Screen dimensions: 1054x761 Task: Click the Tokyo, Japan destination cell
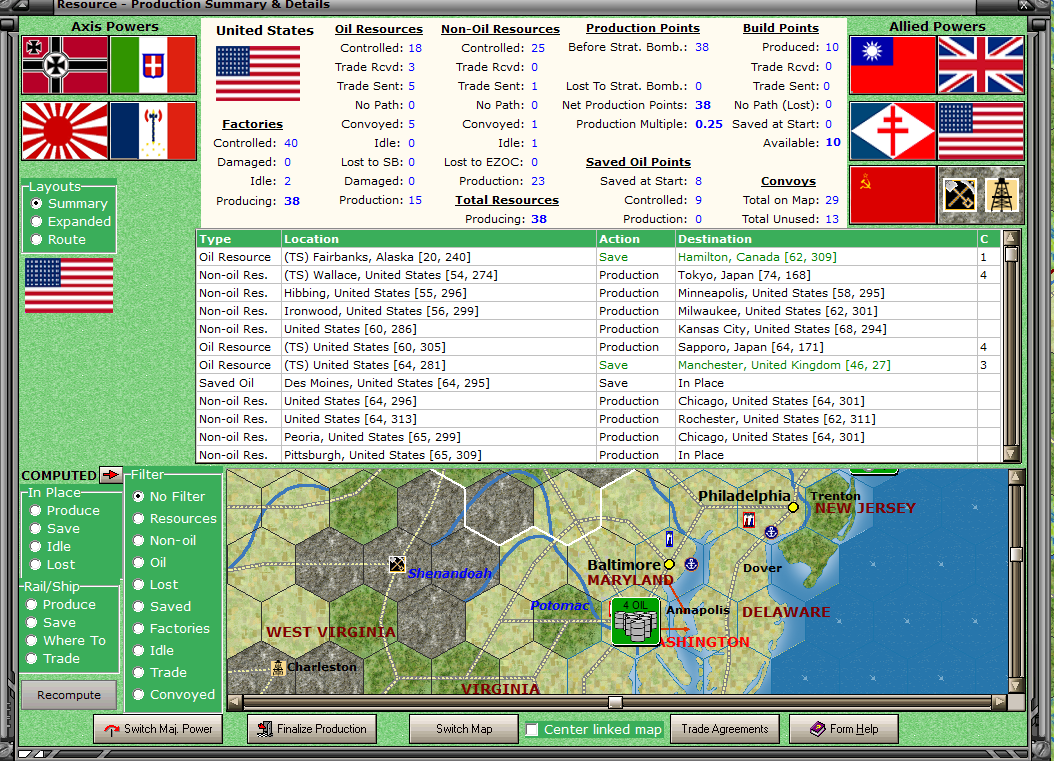point(826,275)
